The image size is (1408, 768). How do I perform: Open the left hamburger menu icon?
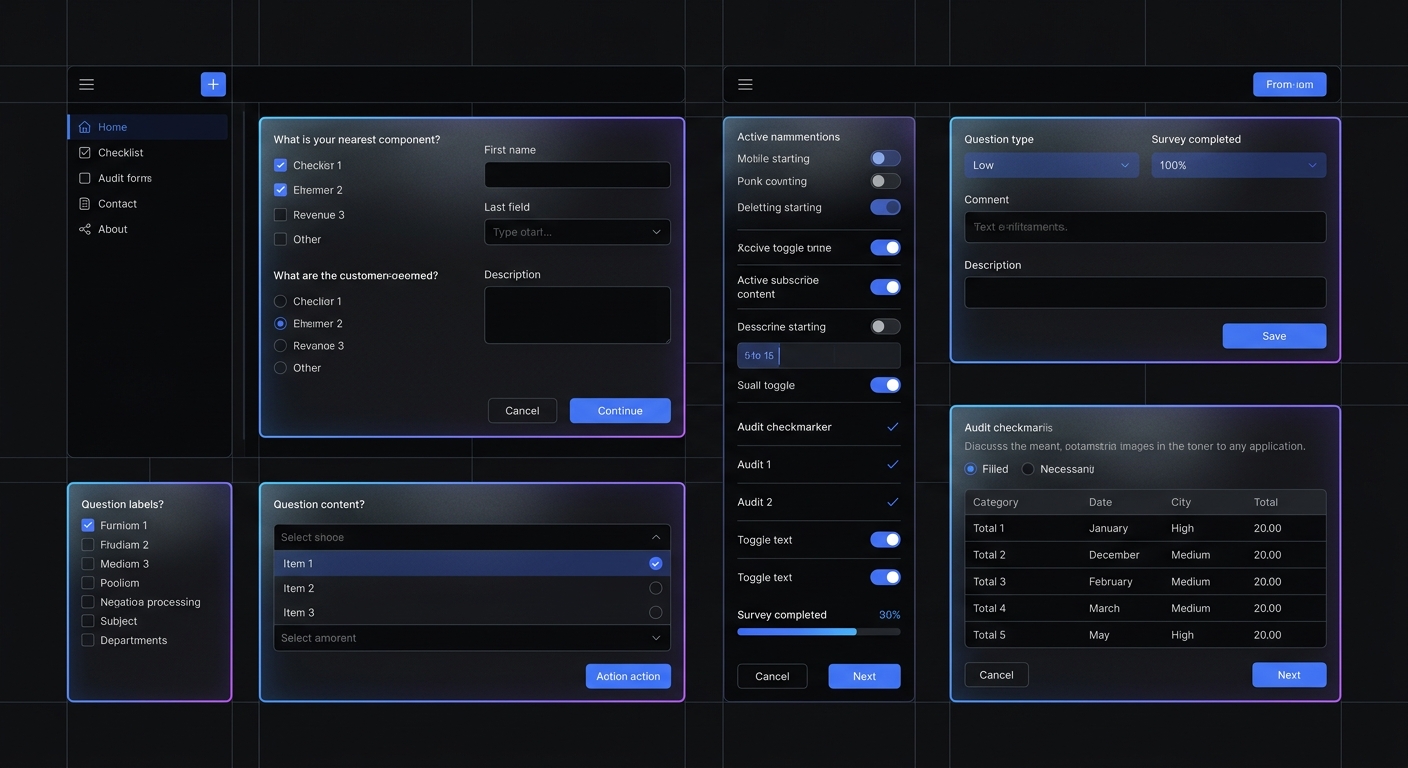87,85
